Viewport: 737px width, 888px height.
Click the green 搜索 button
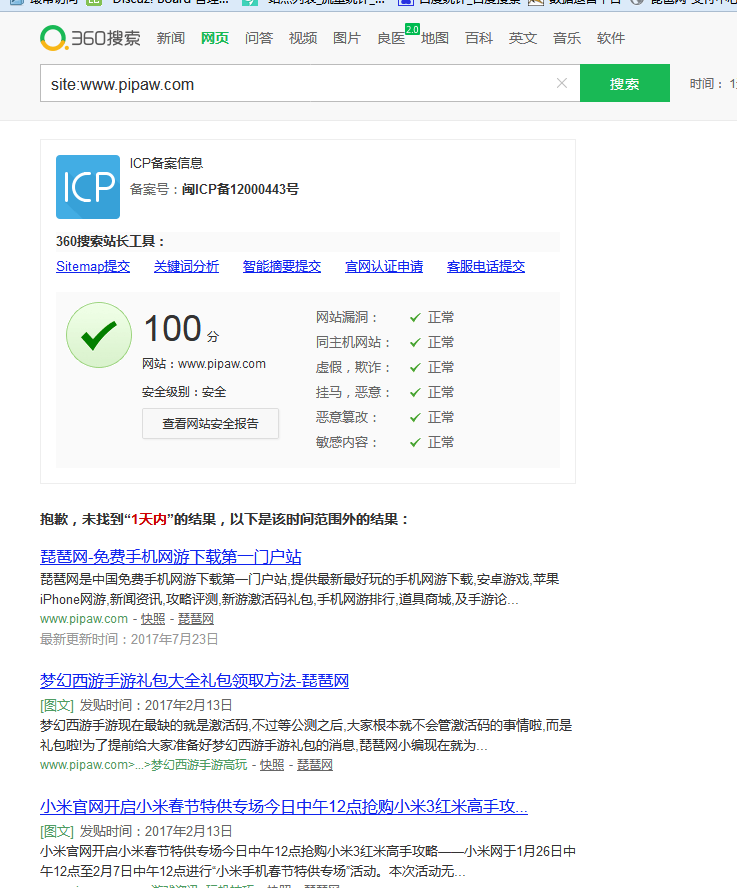(625, 83)
